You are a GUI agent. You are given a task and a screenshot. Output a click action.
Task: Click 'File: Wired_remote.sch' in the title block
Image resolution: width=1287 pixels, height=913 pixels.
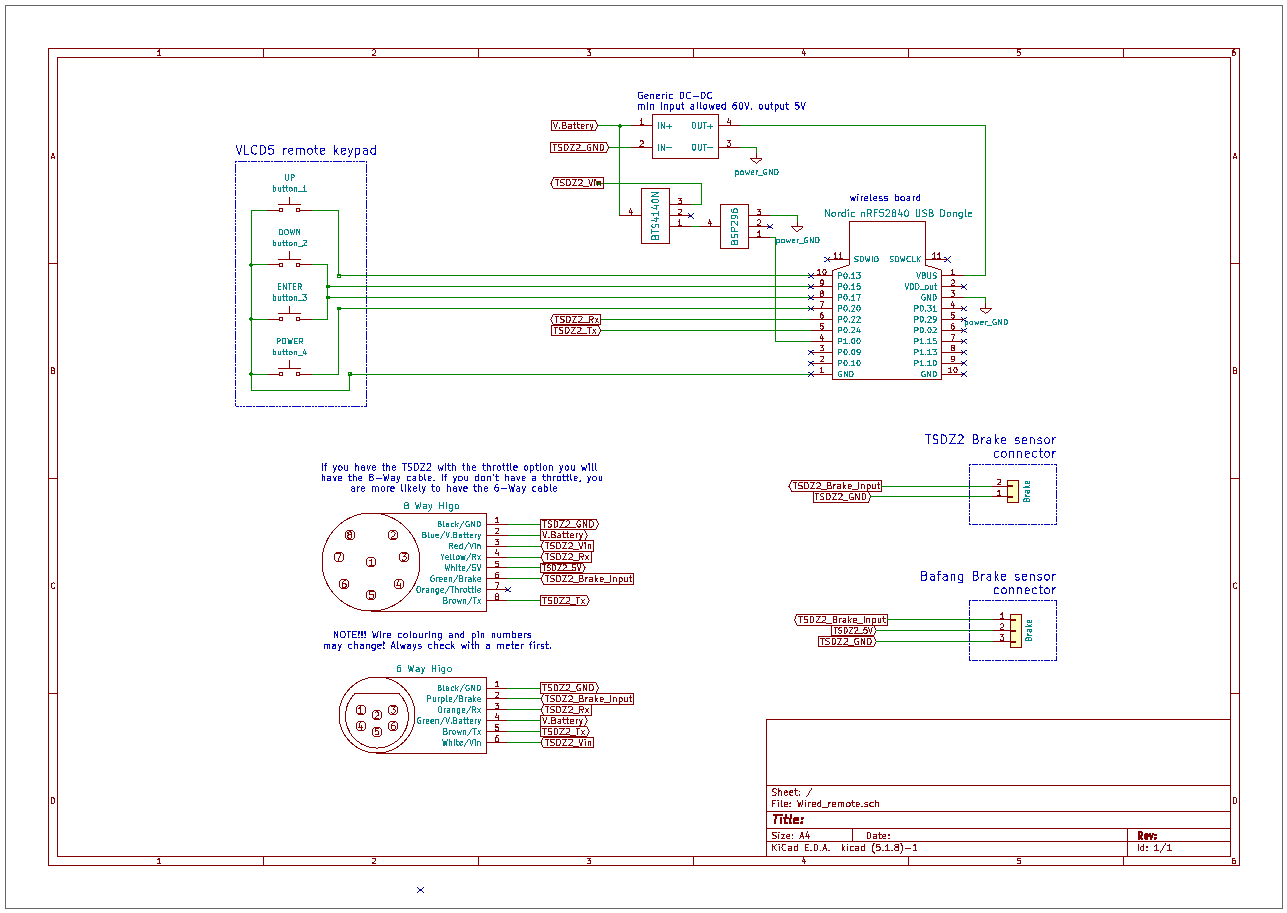(x=825, y=804)
